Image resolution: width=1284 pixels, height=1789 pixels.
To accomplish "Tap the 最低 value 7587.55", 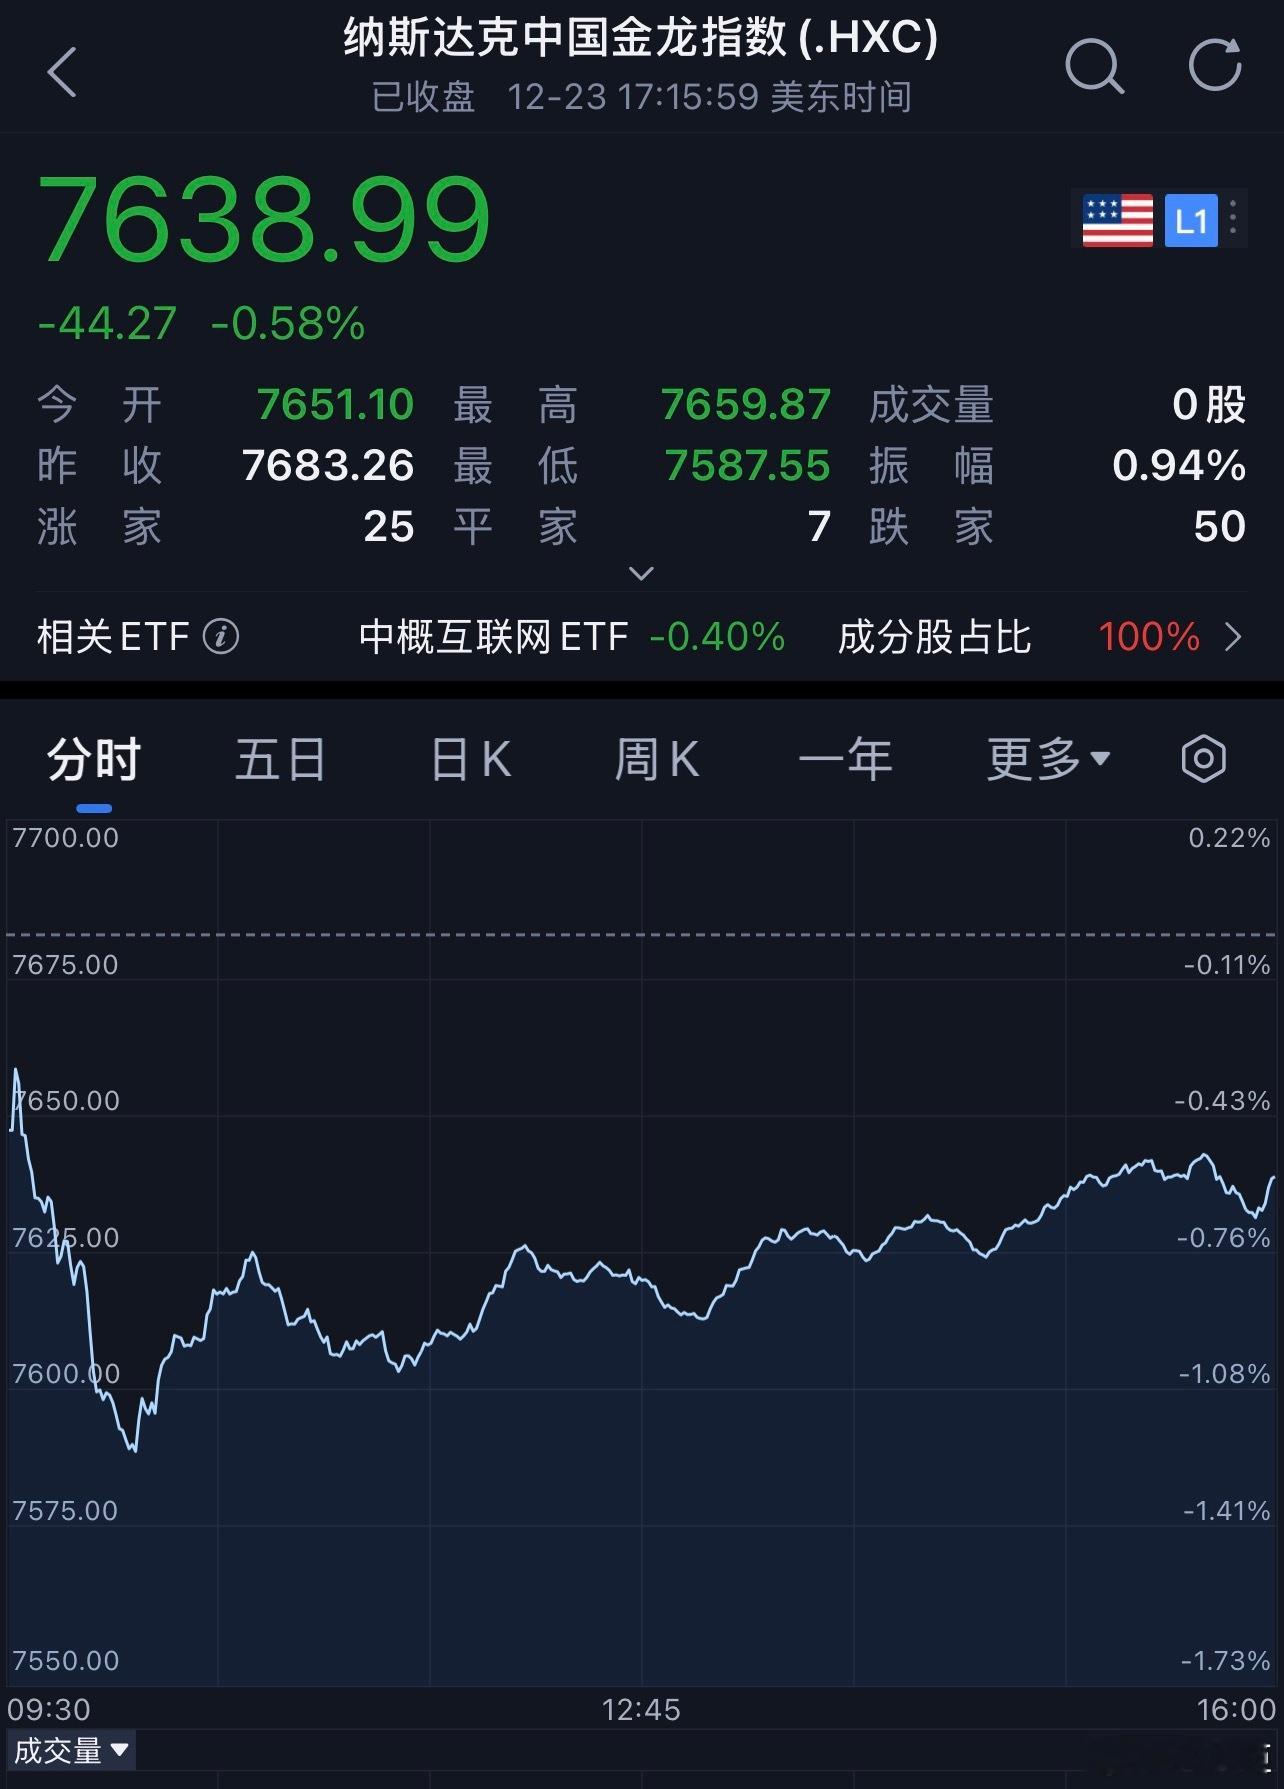I will (x=748, y=465).
